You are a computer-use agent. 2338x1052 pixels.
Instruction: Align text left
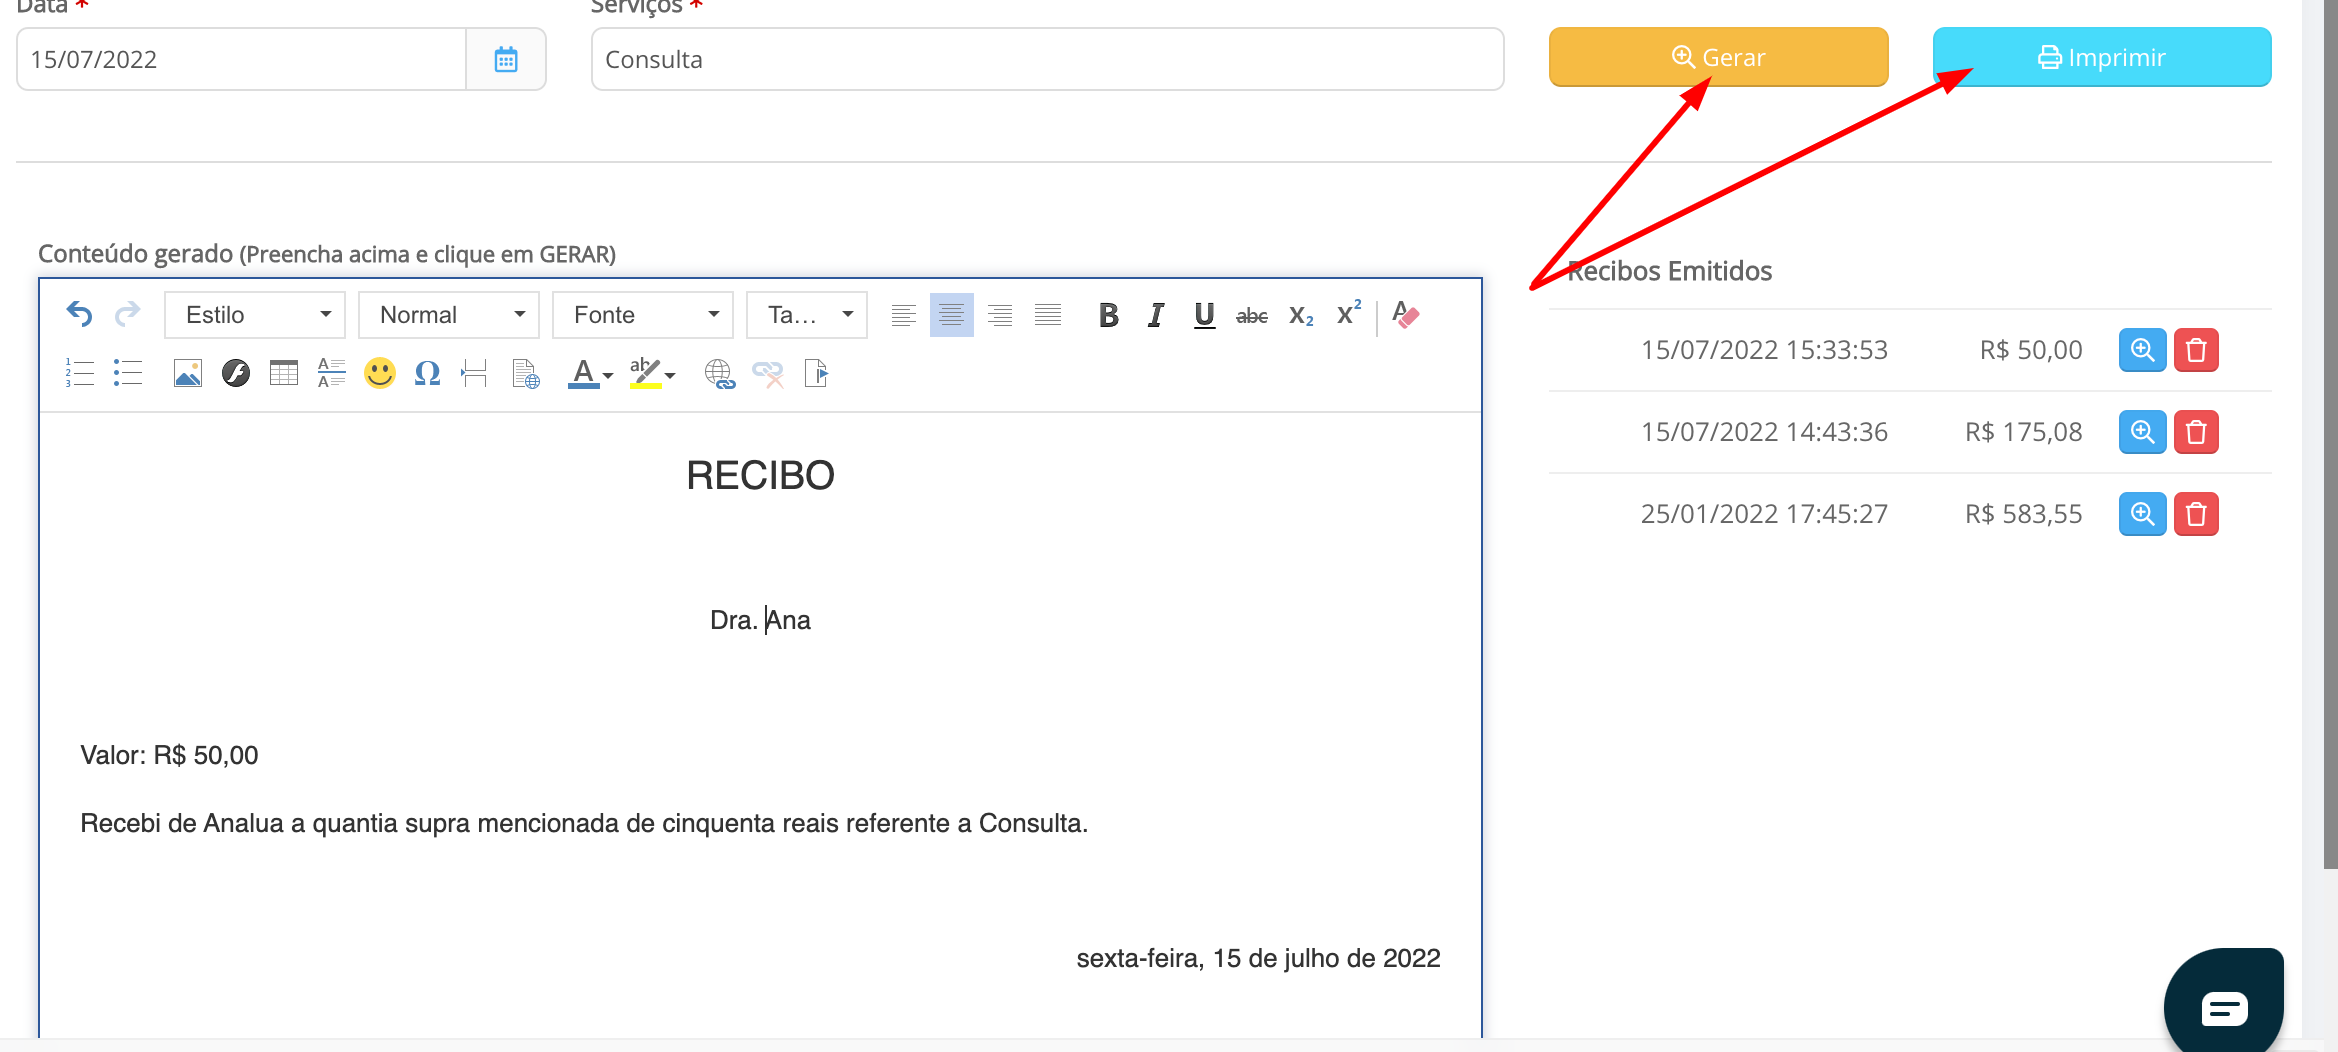(x=903, y=315)
